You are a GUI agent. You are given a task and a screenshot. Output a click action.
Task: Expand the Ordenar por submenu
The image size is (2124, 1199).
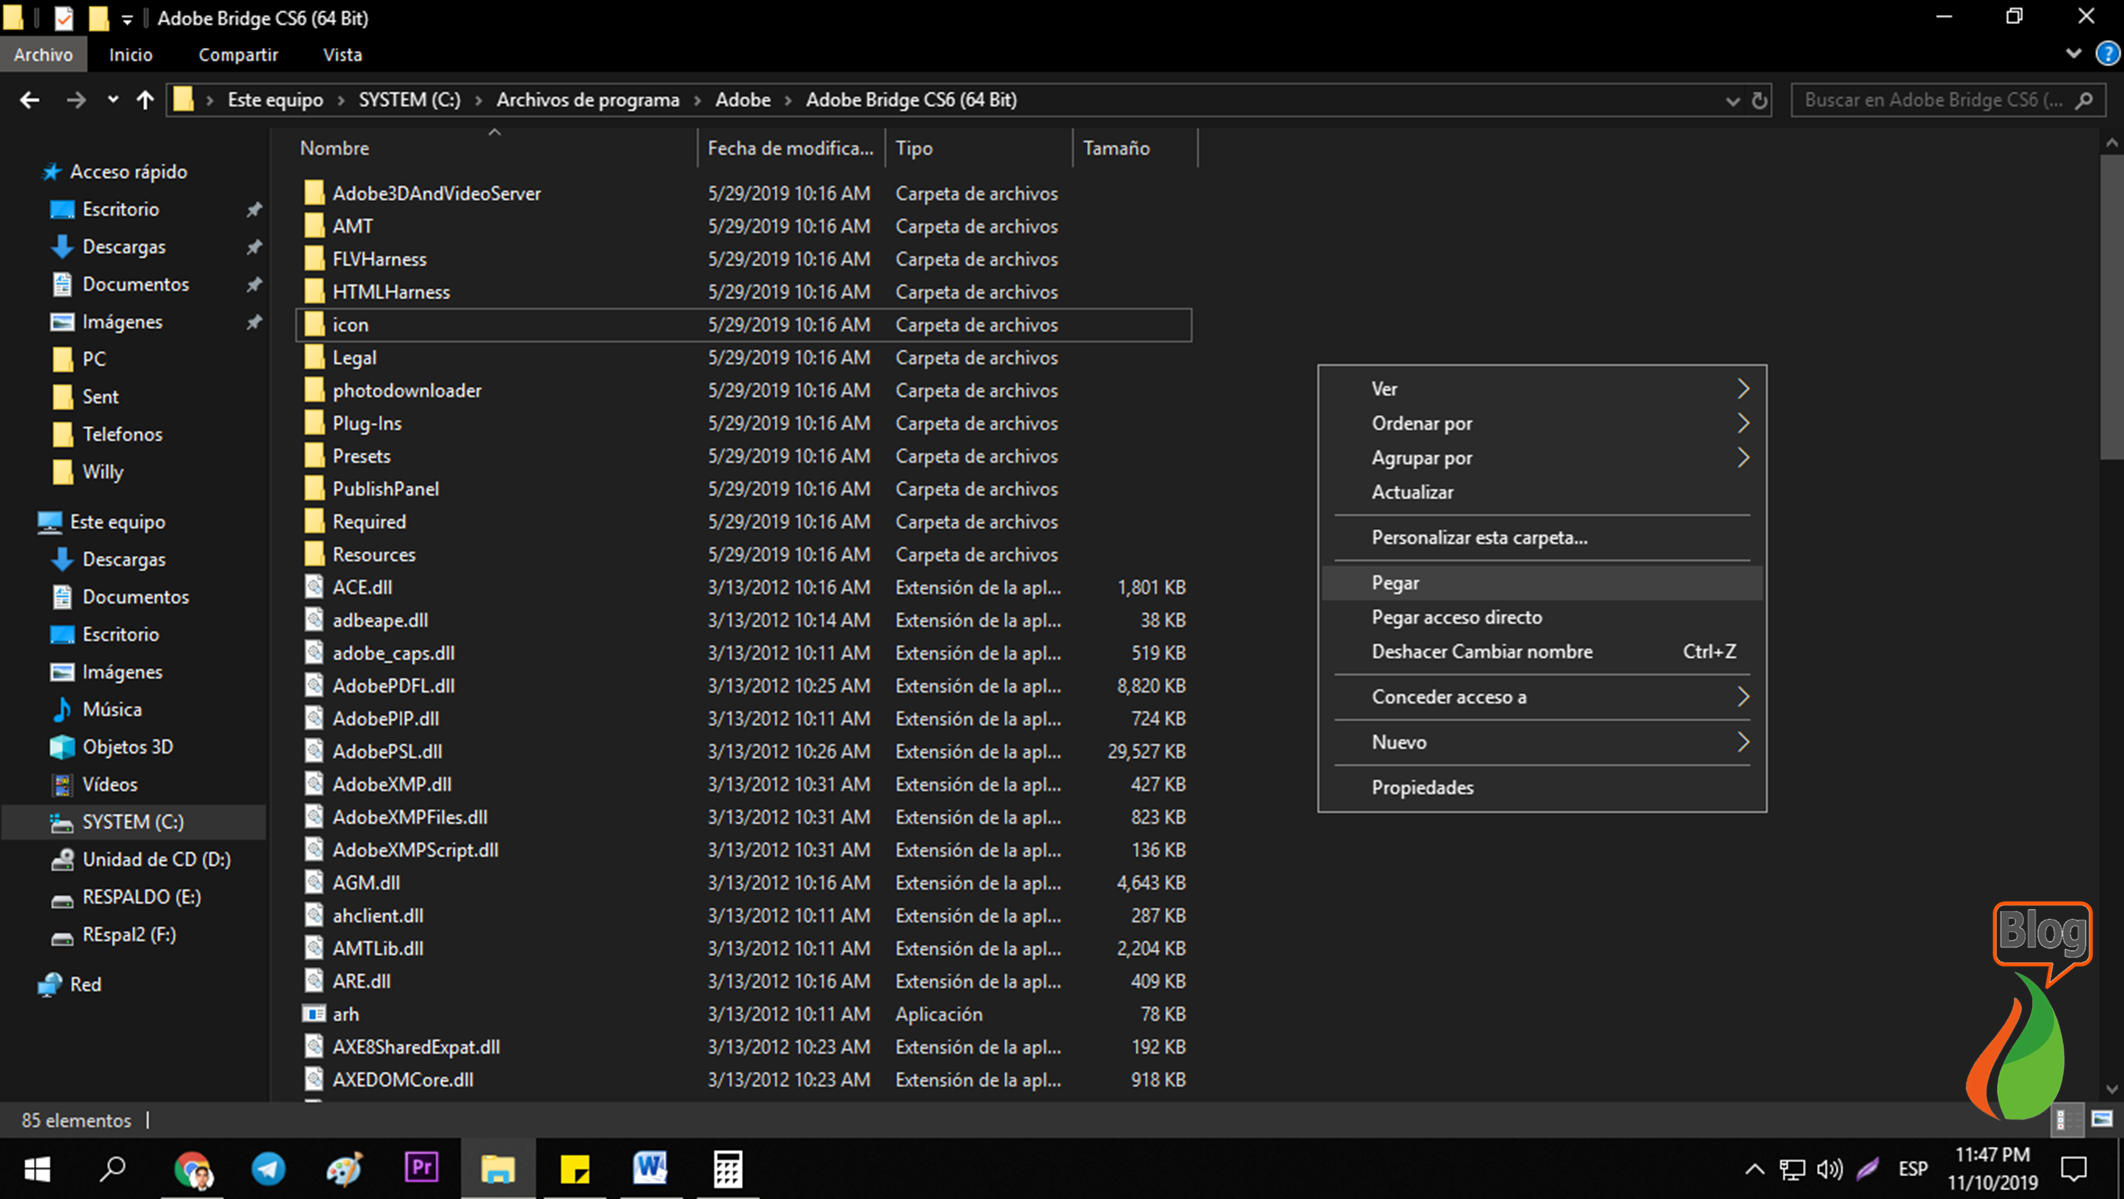click(x=1542, y=423)
